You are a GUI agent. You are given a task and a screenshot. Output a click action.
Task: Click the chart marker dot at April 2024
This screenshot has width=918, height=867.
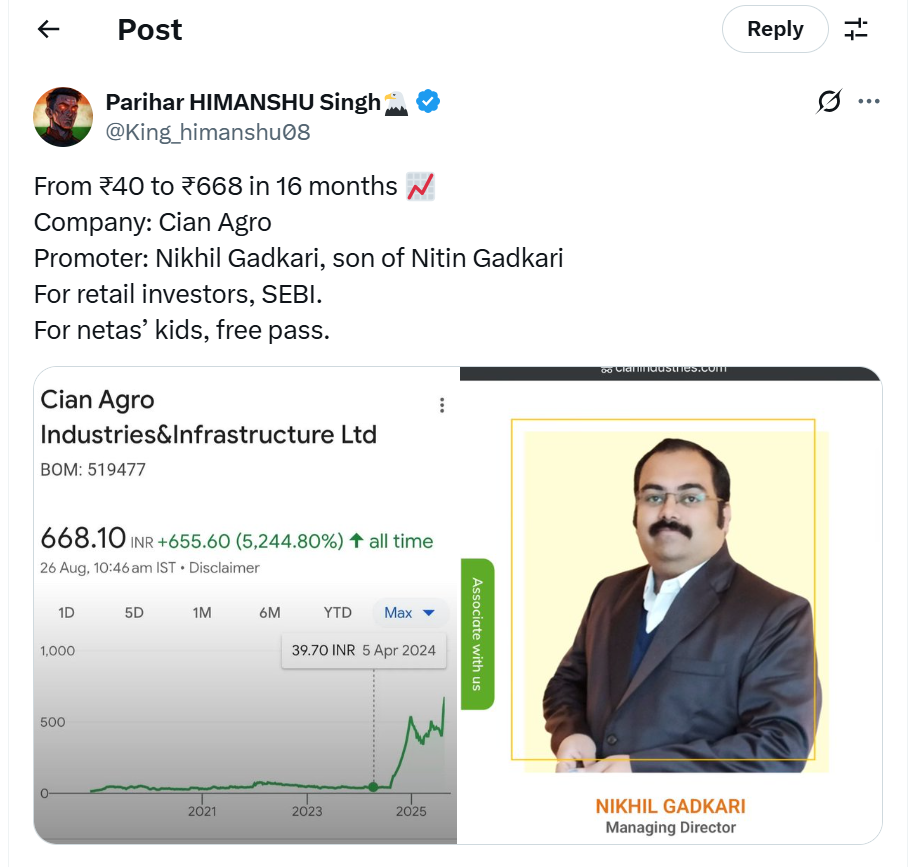[373, 787]
